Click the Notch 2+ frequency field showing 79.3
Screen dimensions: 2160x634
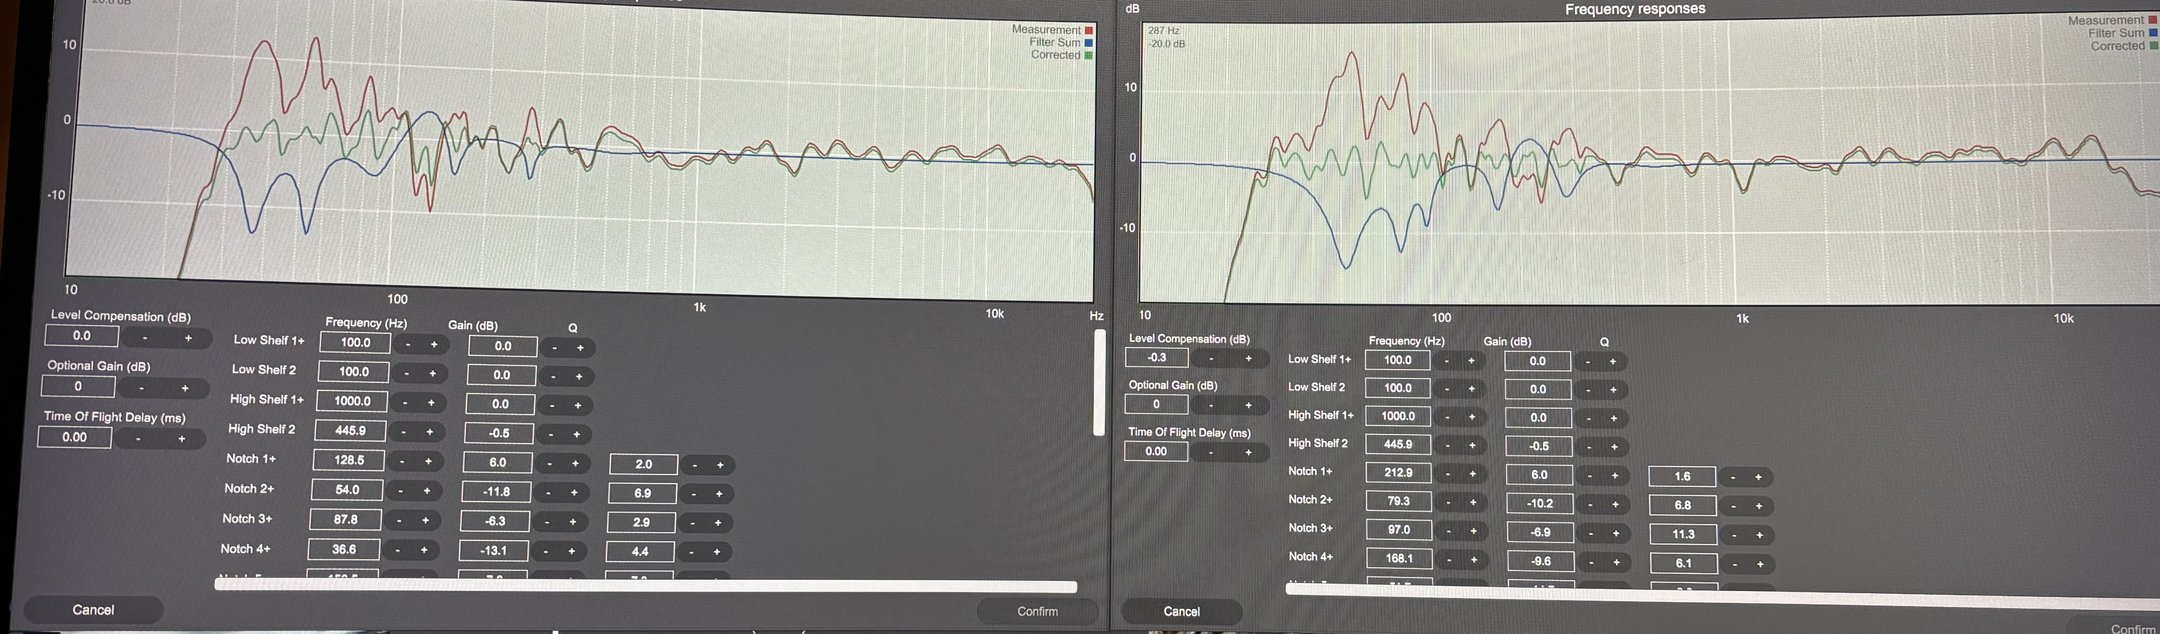(x=1398, y=501)
